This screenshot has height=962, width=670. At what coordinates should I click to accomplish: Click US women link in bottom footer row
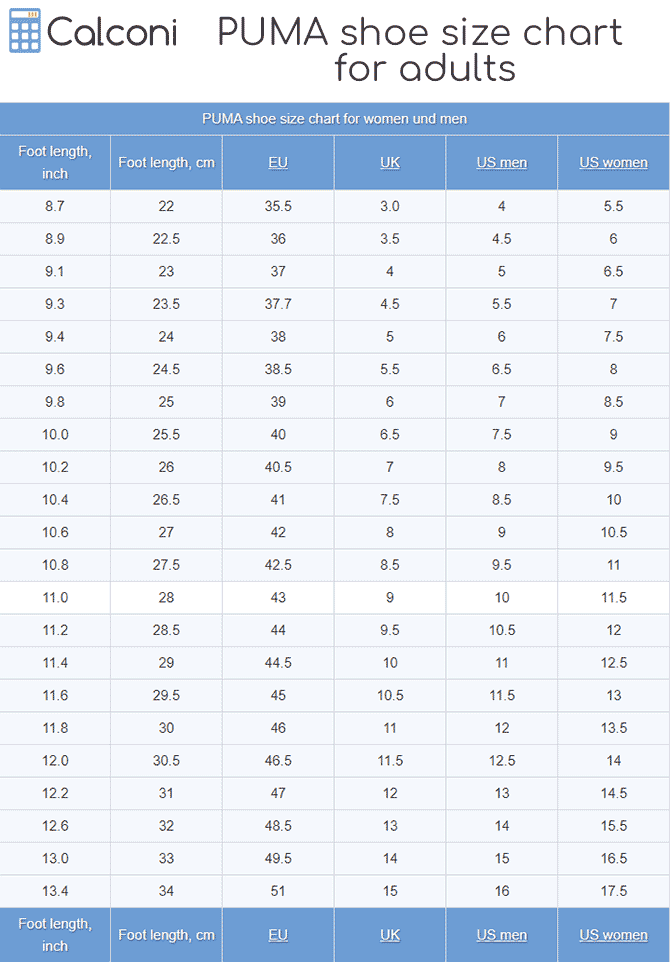613,935
